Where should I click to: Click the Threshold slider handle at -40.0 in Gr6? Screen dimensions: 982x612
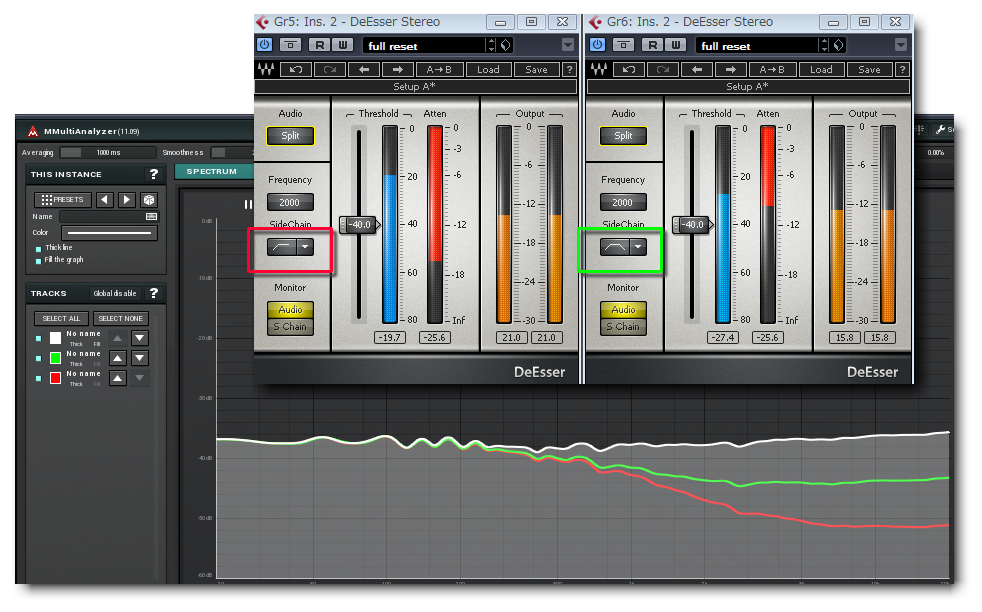(693, 224)
